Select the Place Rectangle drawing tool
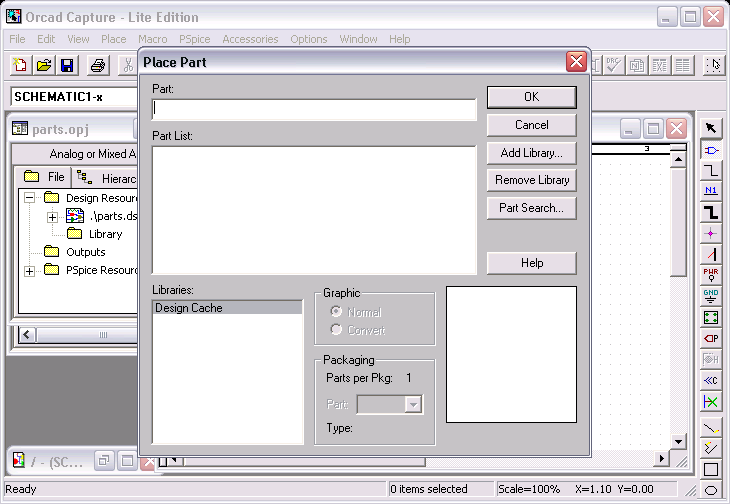 (x=710, y=469)
